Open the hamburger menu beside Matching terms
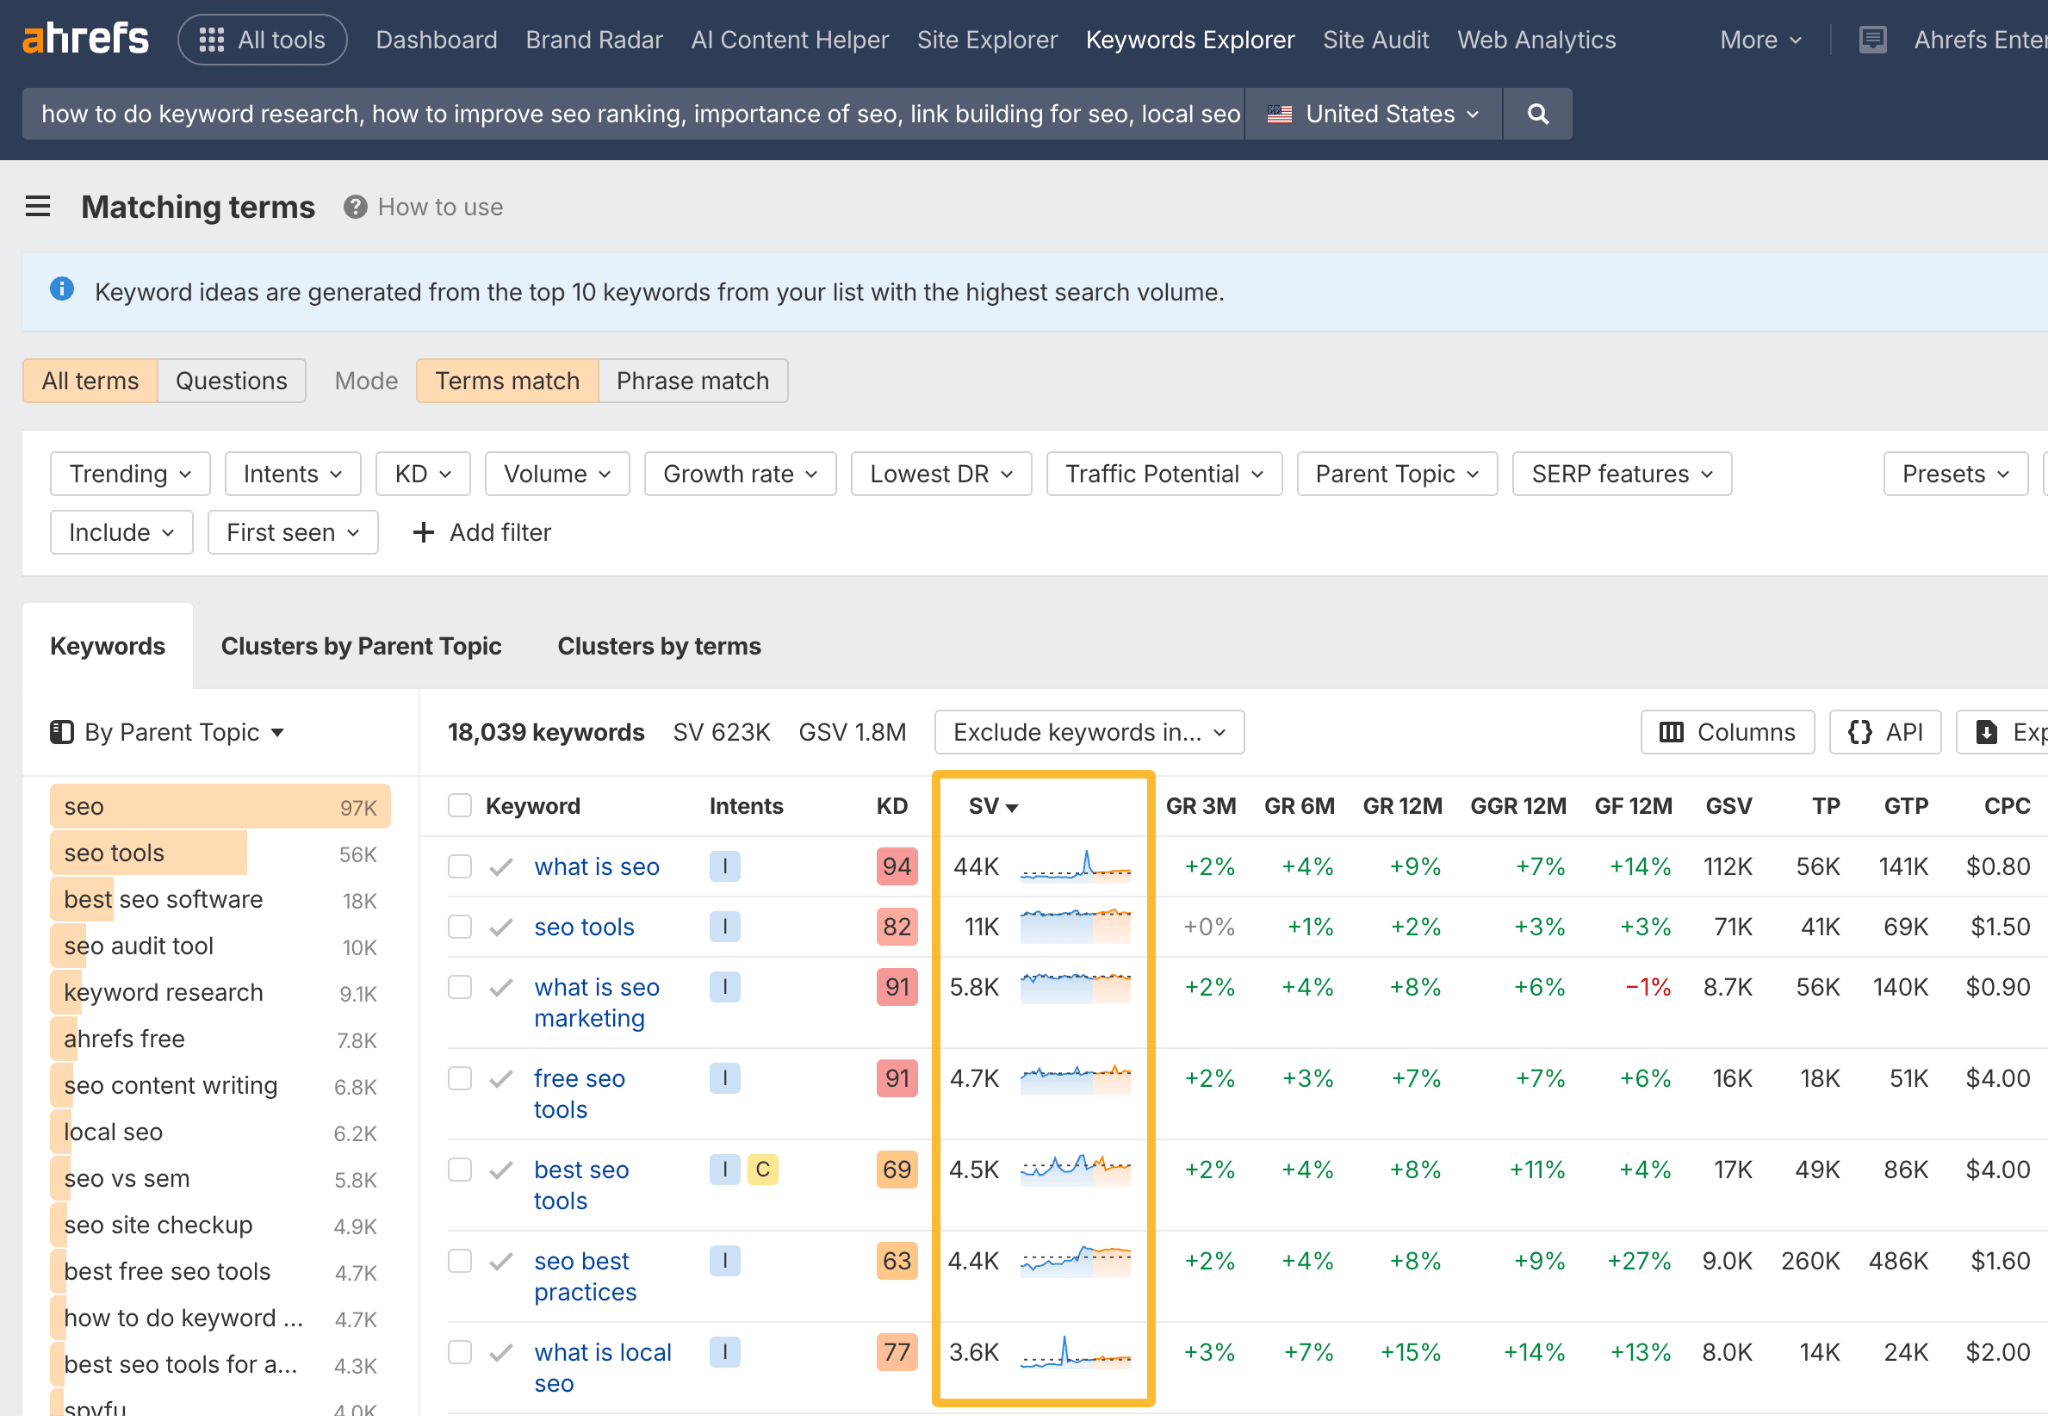 click(38, 206)
